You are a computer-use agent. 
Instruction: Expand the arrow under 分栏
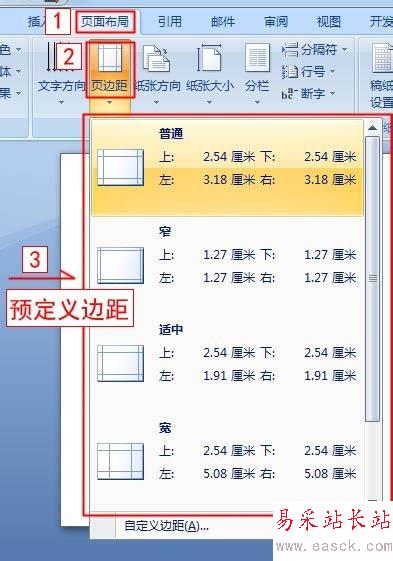click(257, 103)
